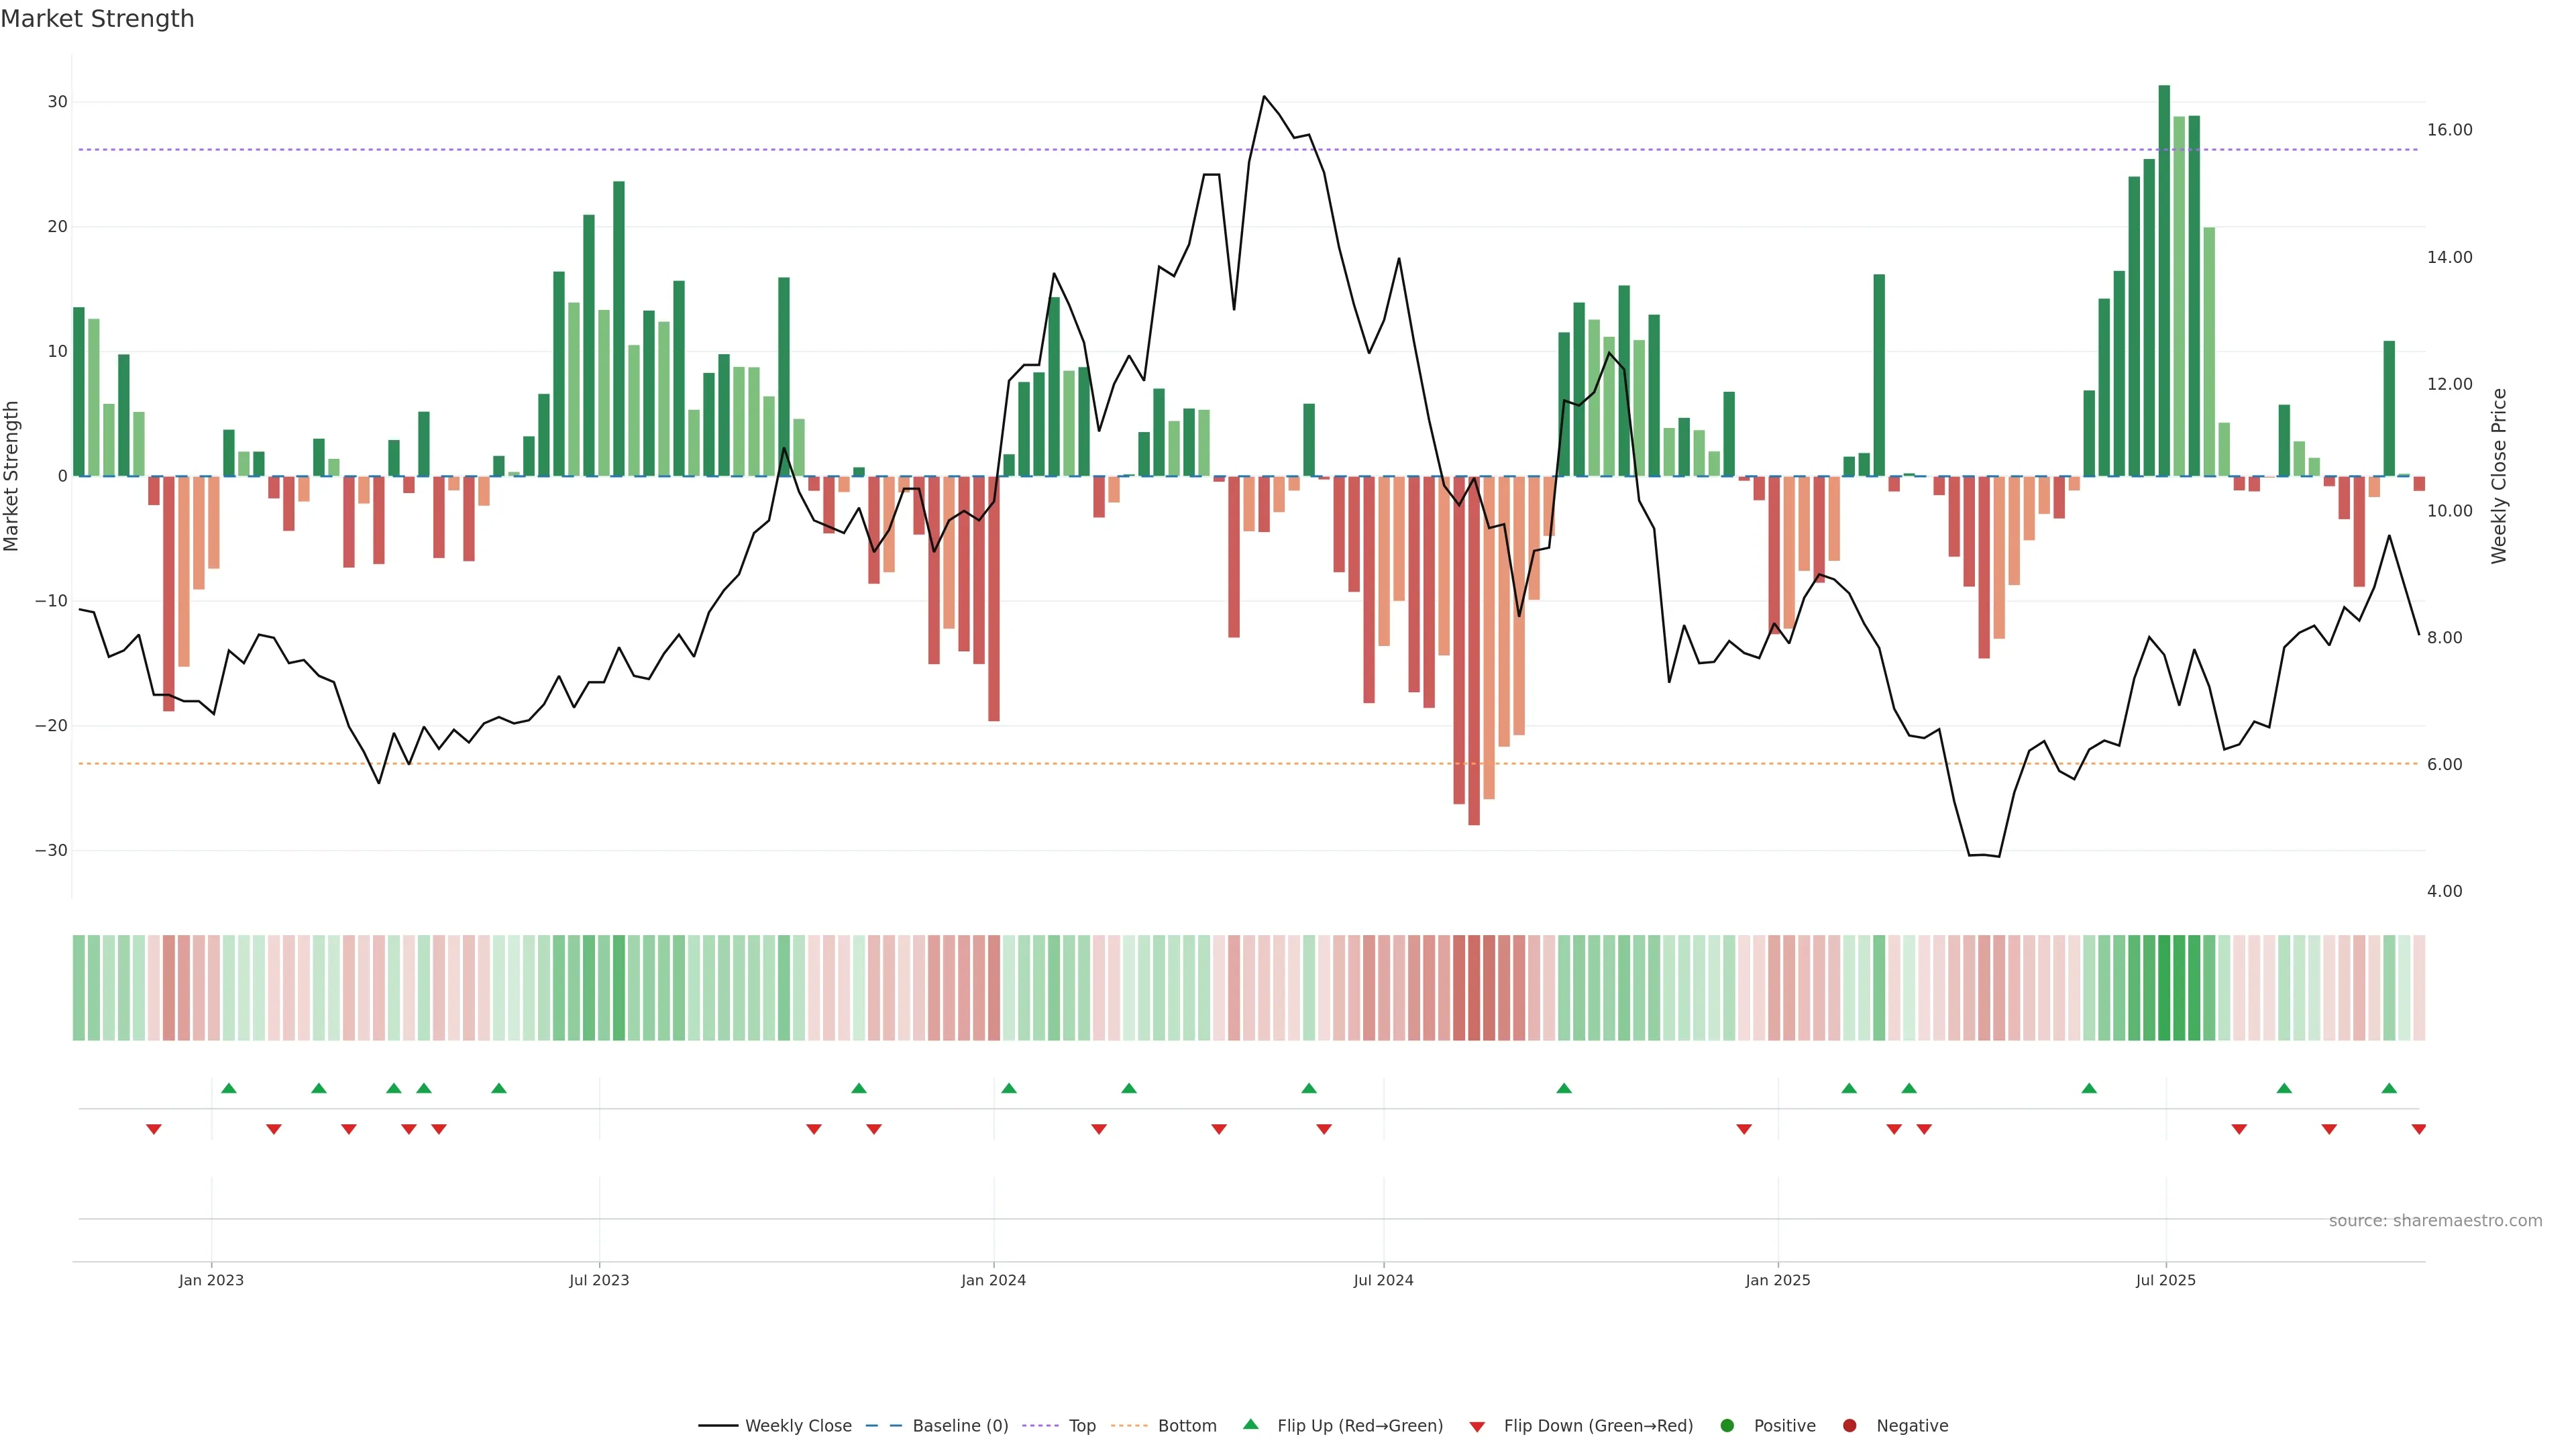Screen dimensions: 2576x1449
Task: Click the first flip-up marker after Jan 2023
Action: pos(229,1088)
